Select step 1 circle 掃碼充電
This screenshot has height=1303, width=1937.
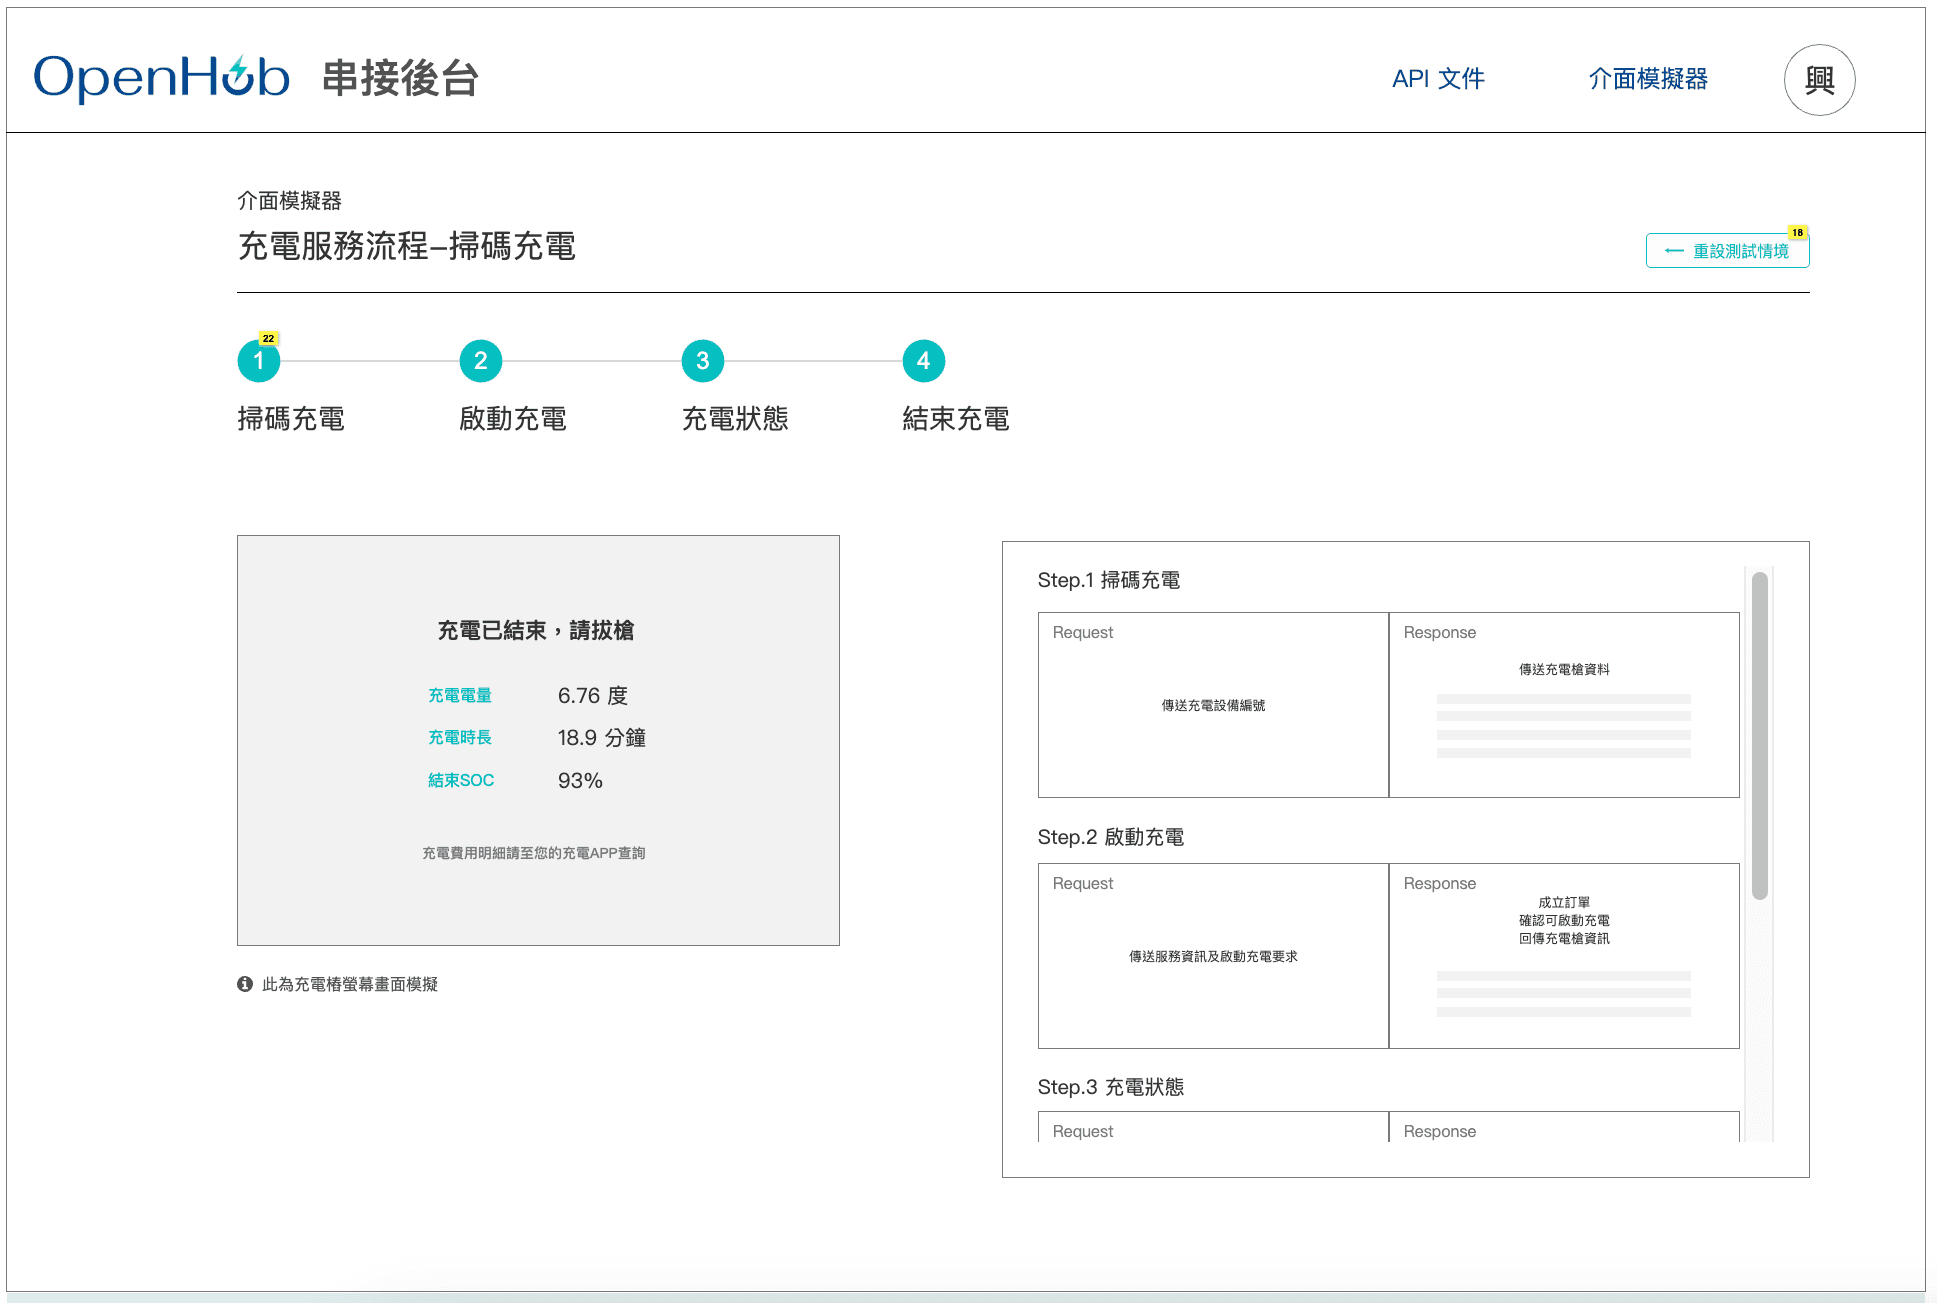pos(259,361)
